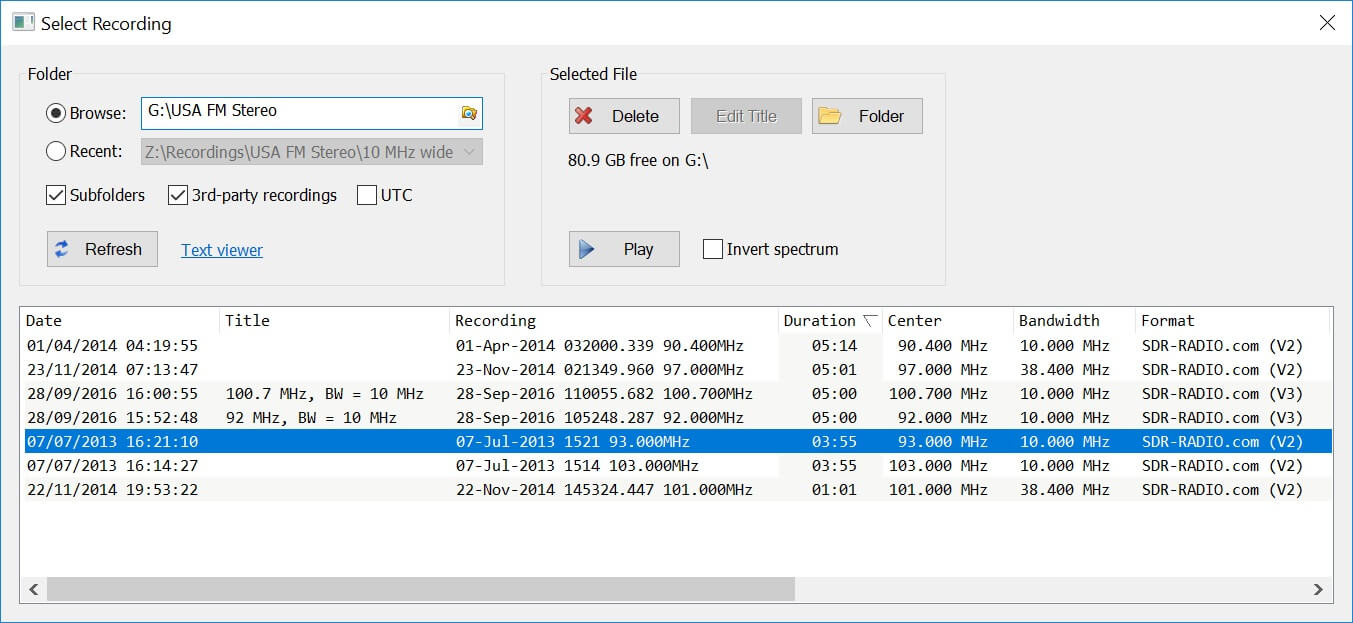Uncheck the Subfolders checkbox
The image size is (1353, 623).
click(56, 194)
